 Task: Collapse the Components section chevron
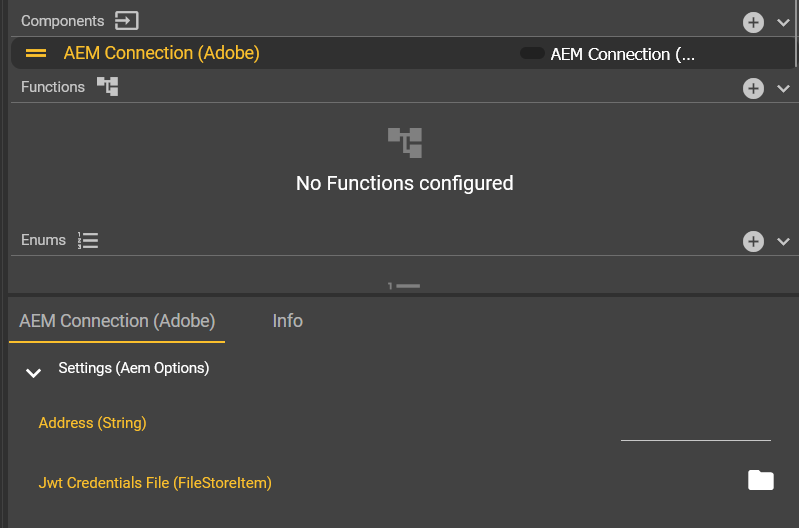[783, 21]
